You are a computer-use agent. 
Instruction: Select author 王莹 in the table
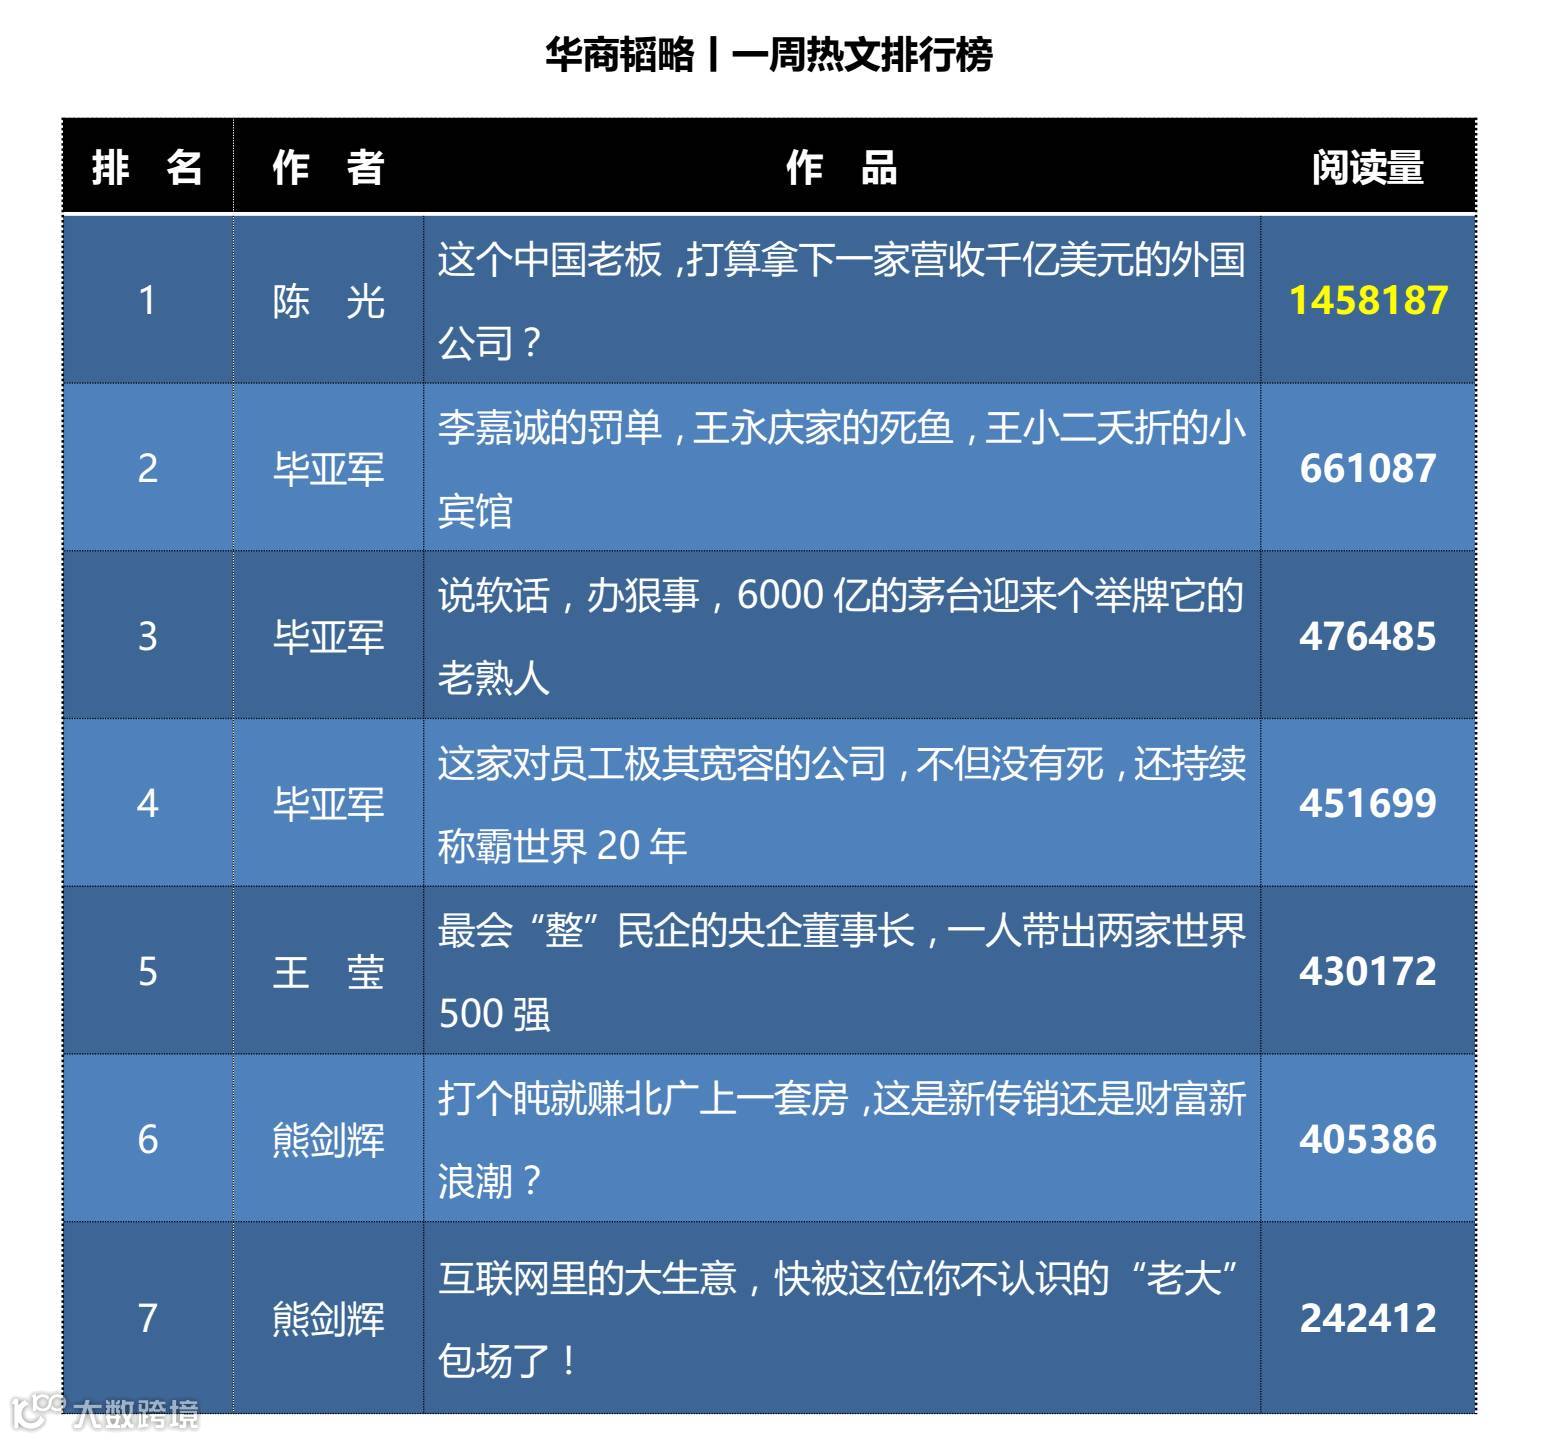(x=328, y=971)
